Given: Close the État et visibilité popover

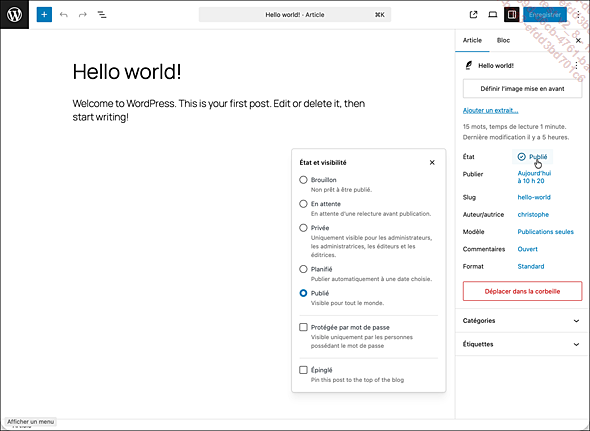Looking at the screenshot, I should 432,163.
